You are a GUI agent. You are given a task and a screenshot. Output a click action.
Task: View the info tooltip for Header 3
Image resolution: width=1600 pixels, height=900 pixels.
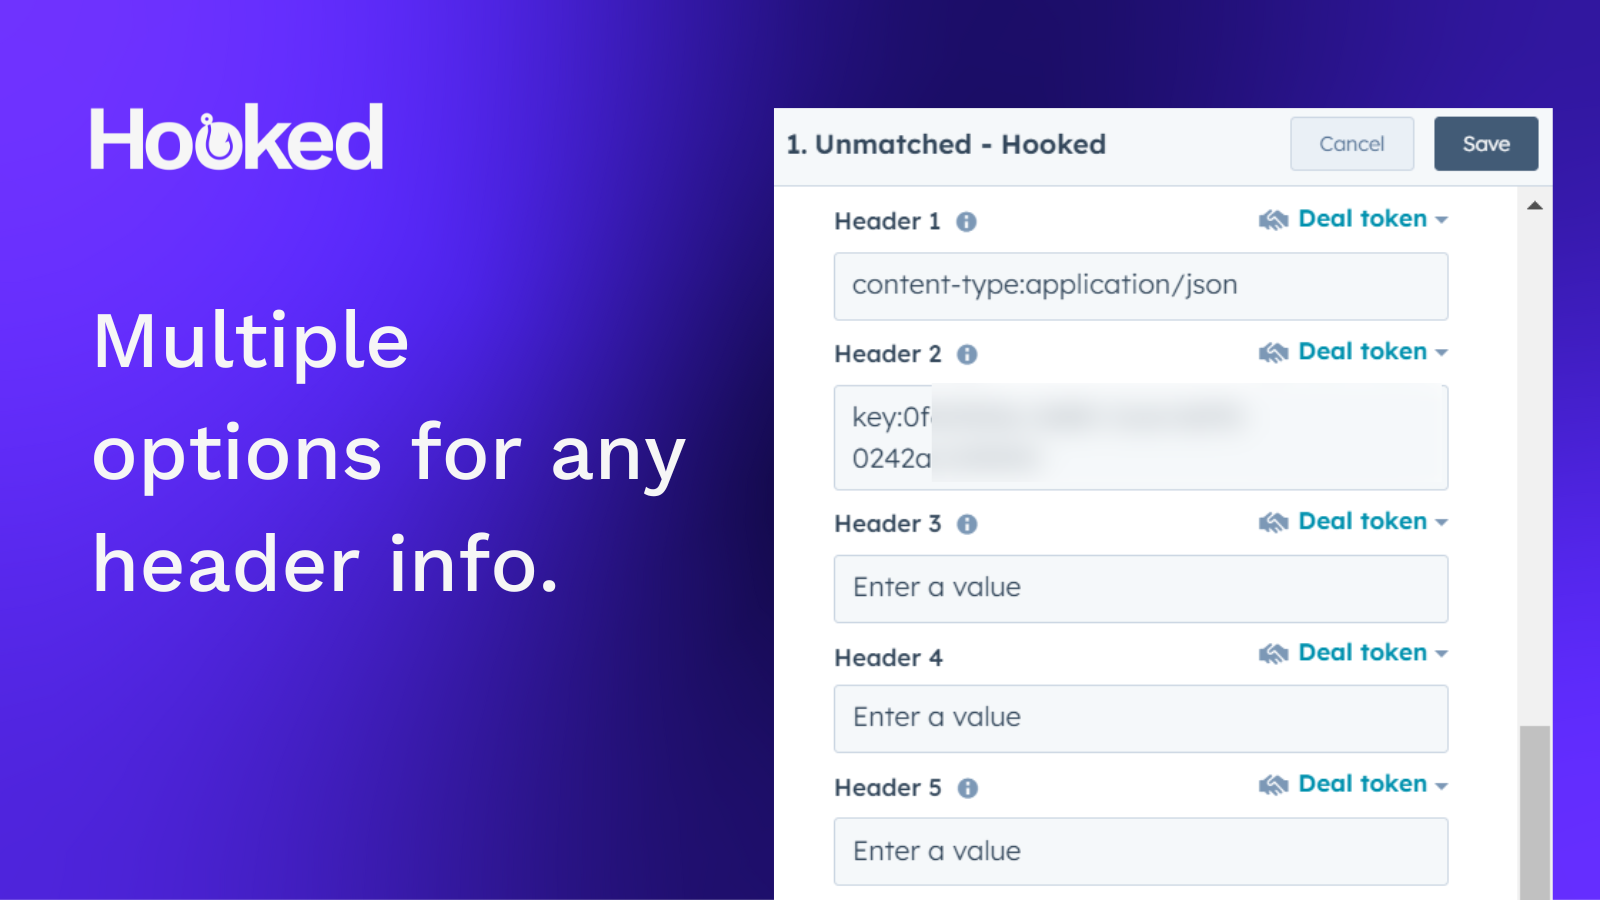coord(966,523)
